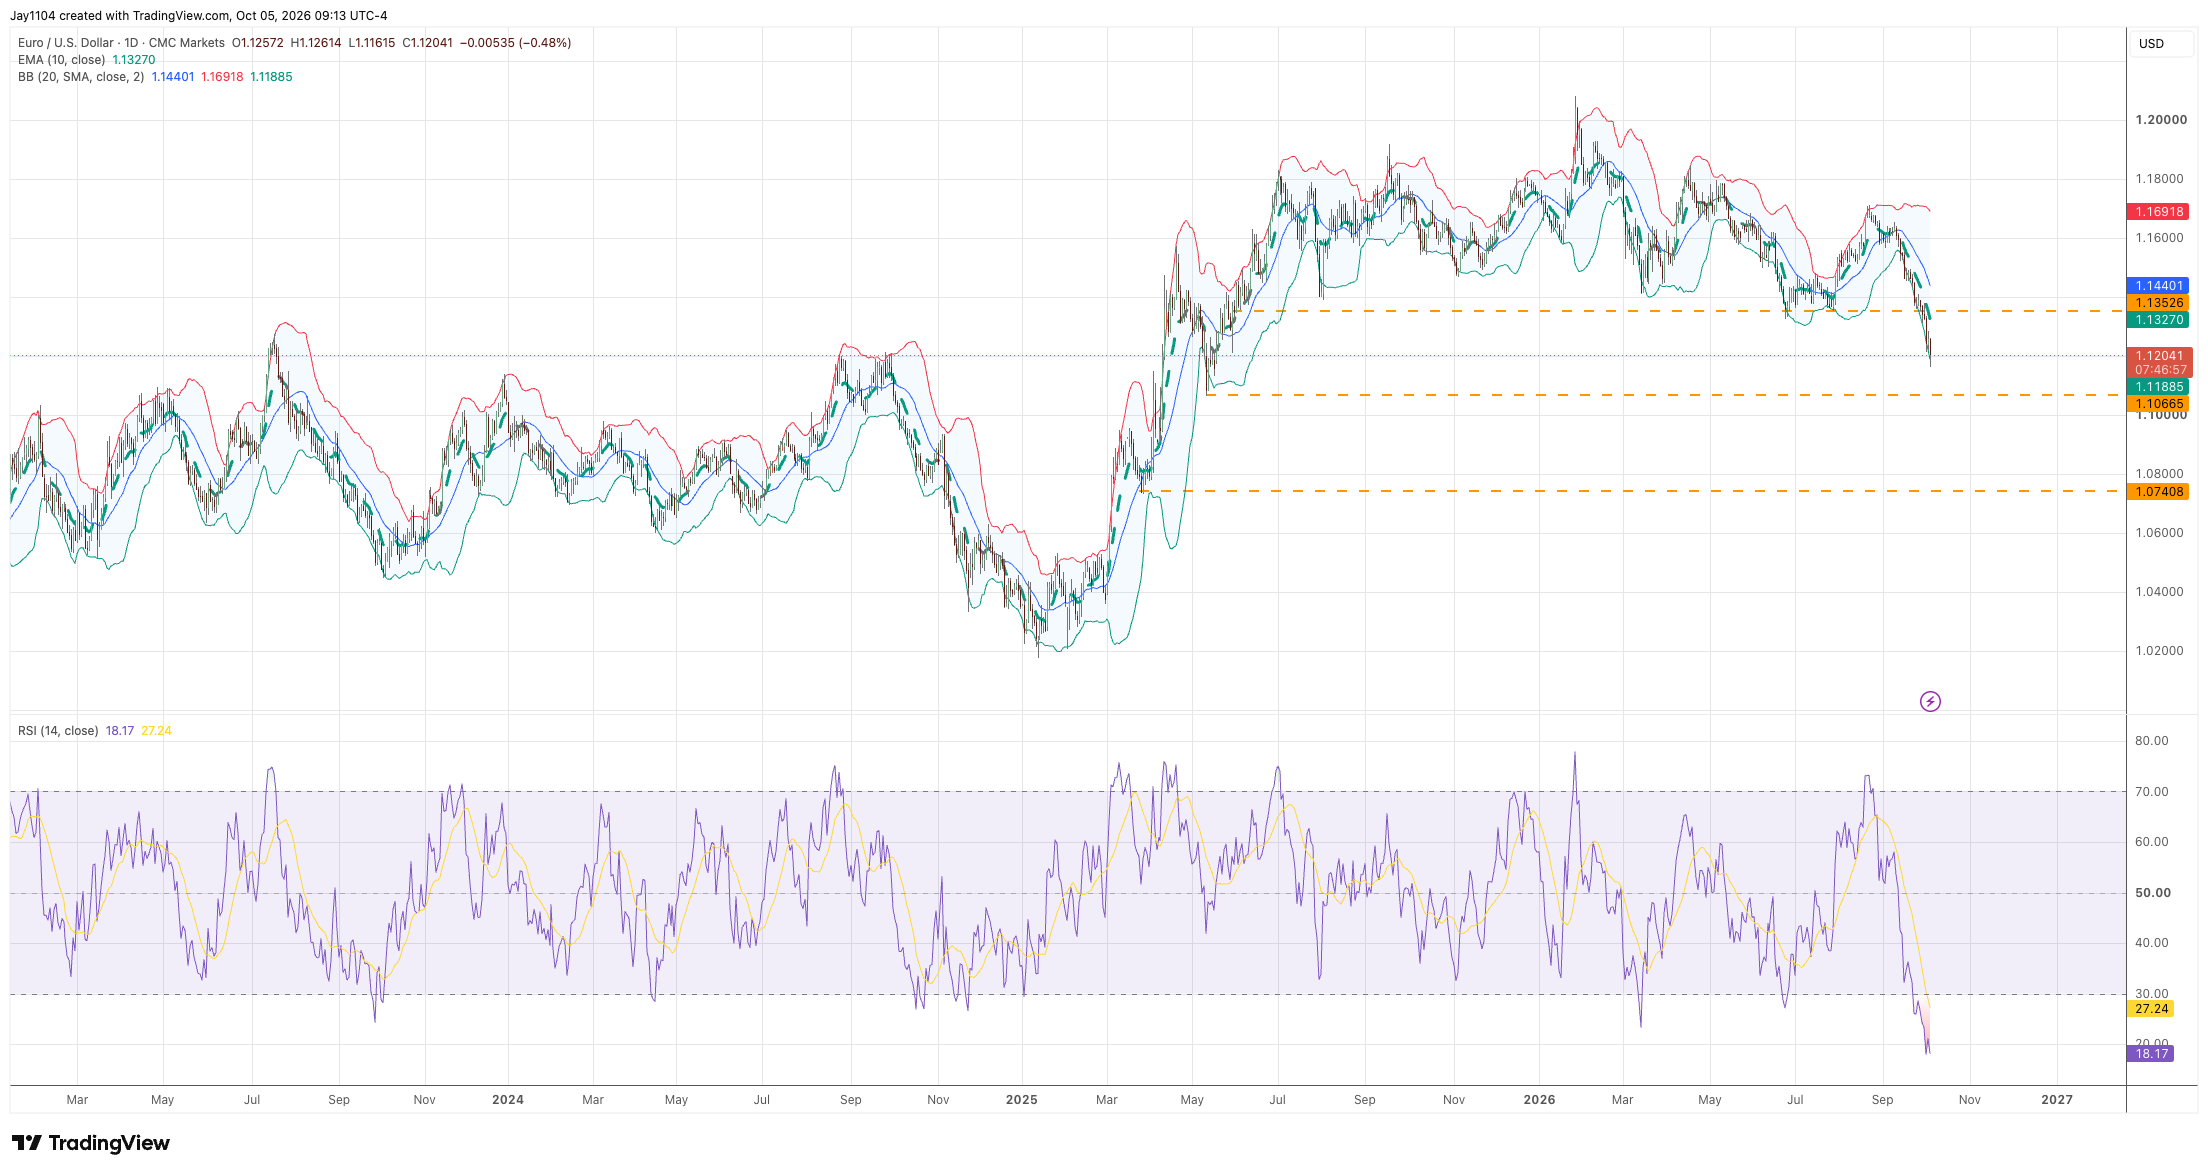Click the BB upper value 1.16918 in legend
Viewport: 2208px width, 1173px height.
tap(222, 77)
